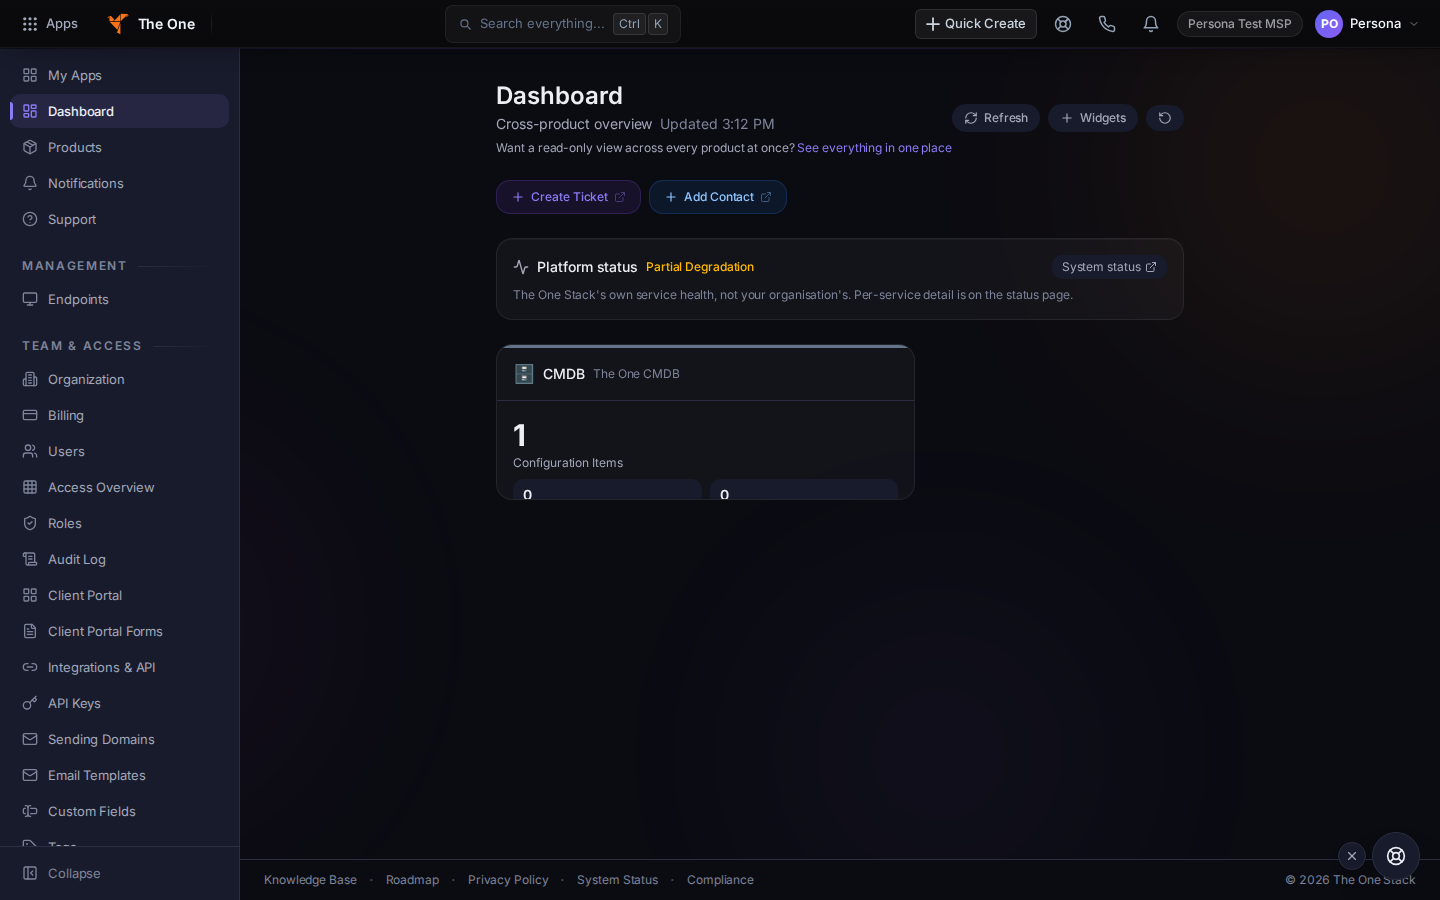This screenshot has height=900, width=1440.
Task: Click the CMDB cabinet icon
Action: point(524,374)
